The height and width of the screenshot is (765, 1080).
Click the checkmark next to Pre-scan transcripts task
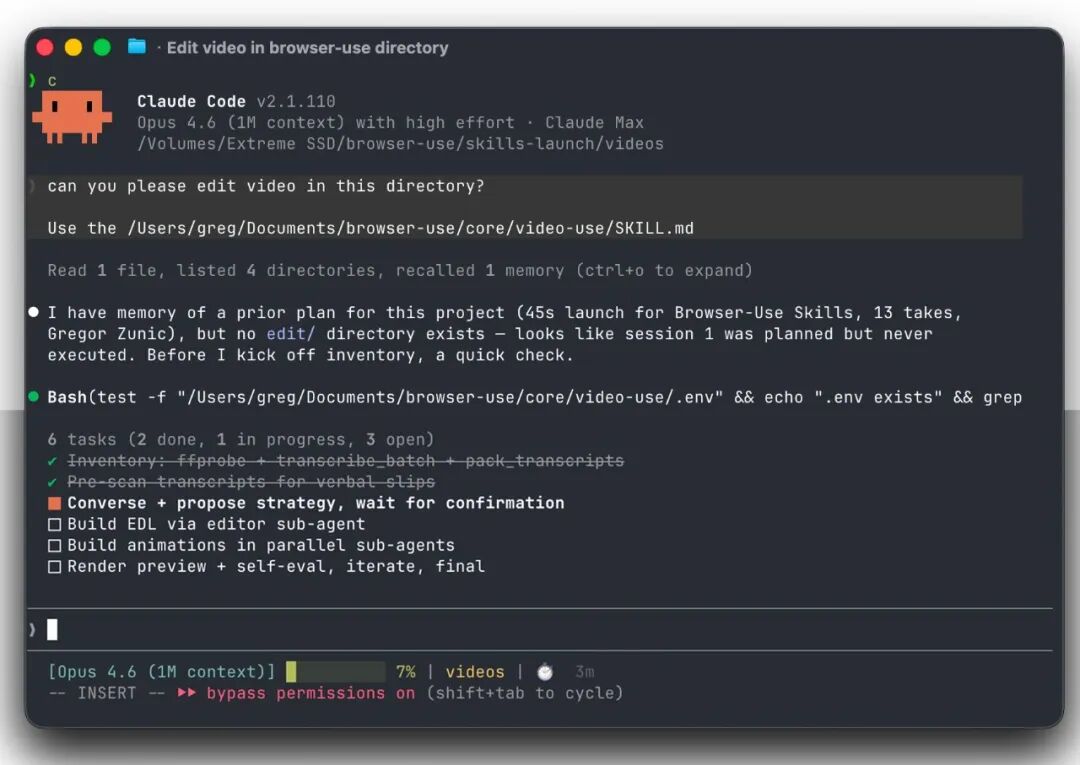tap(52, 482)
